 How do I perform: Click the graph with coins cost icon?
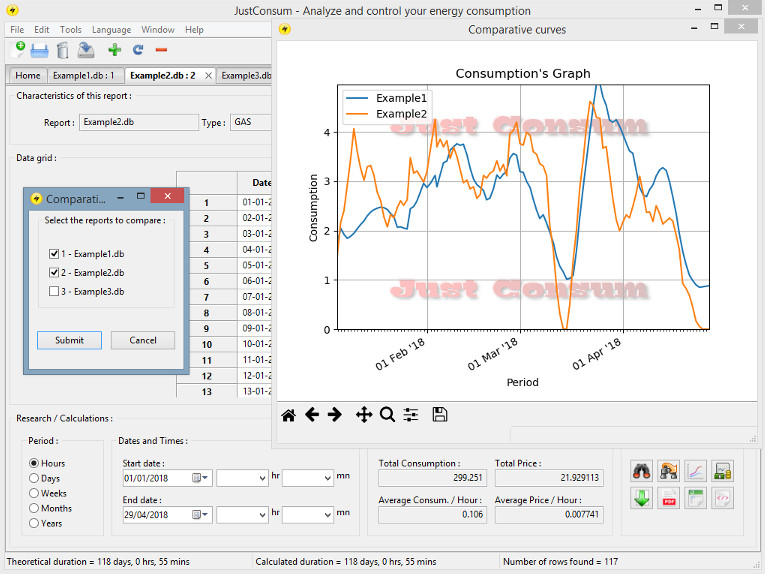pyautogui.click(x=722, y=471)
